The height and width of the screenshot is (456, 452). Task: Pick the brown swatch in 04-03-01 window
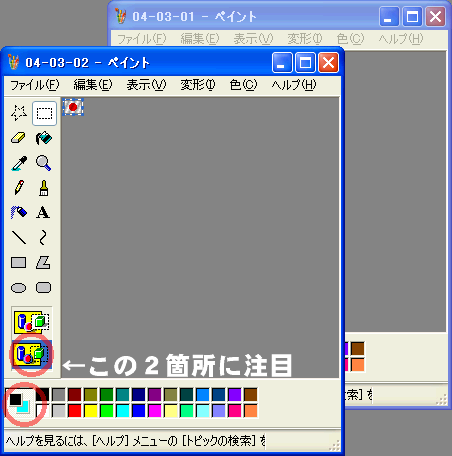(358, 349)
